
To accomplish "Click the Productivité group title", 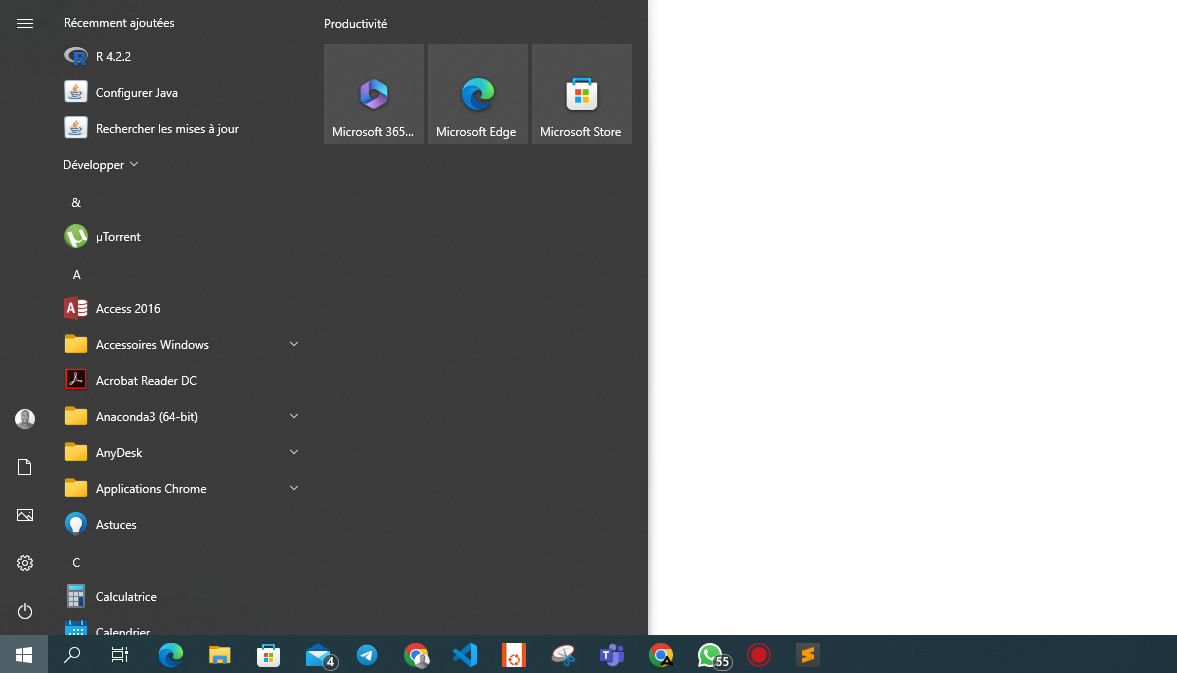I will tap(355, 24).
